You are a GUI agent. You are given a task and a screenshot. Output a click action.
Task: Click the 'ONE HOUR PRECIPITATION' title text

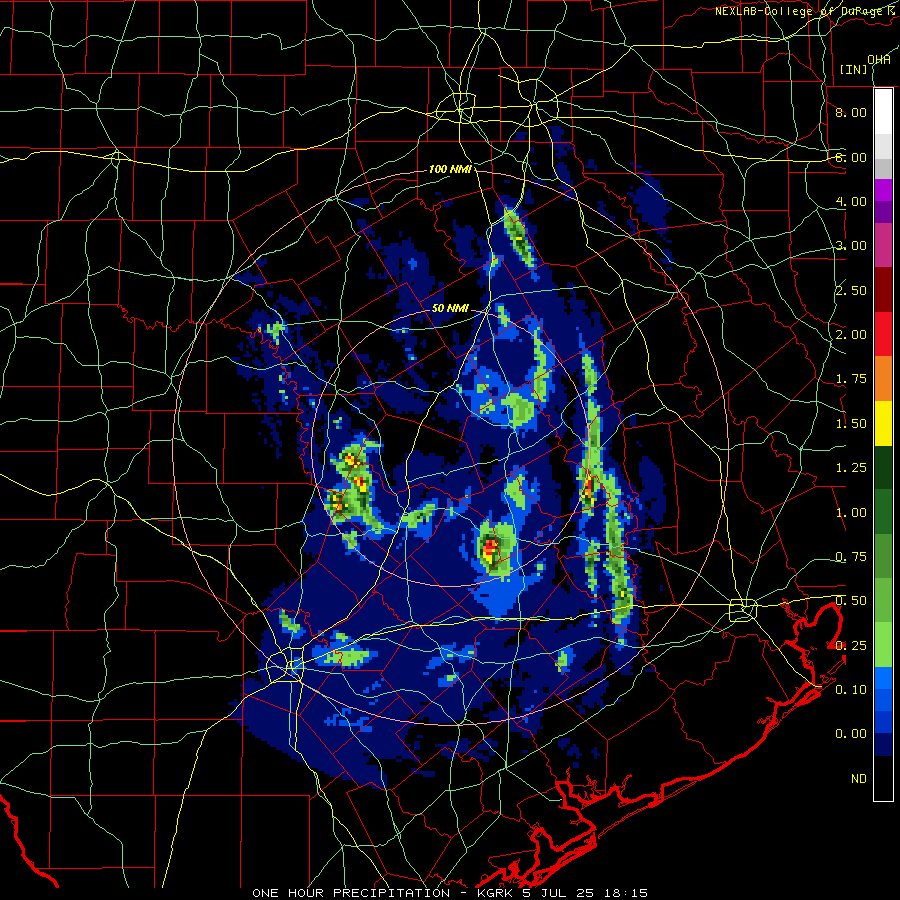[x=351, y=893]
